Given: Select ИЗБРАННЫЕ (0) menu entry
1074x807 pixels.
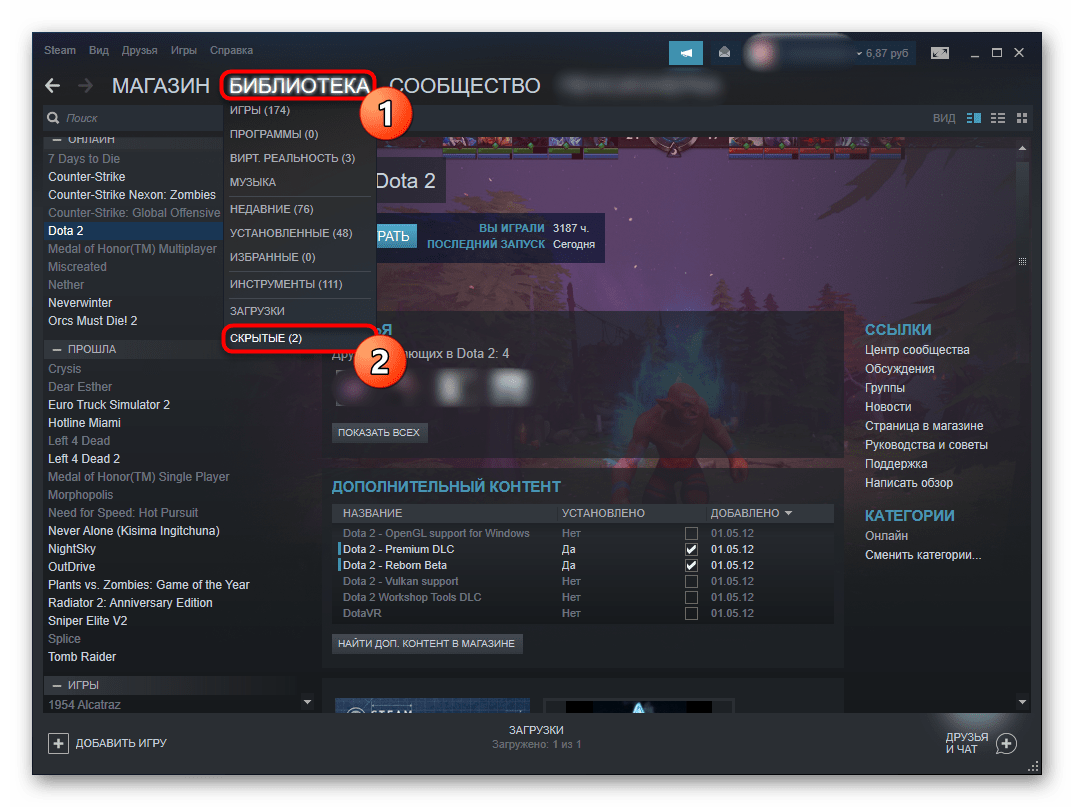Looking at the screenshot, I should 273,257.
